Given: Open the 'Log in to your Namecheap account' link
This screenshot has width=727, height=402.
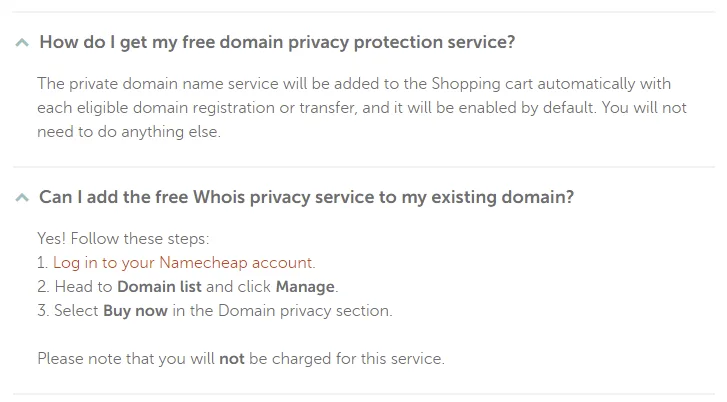Looking at the screenshot, I should [x=183, y=263].
